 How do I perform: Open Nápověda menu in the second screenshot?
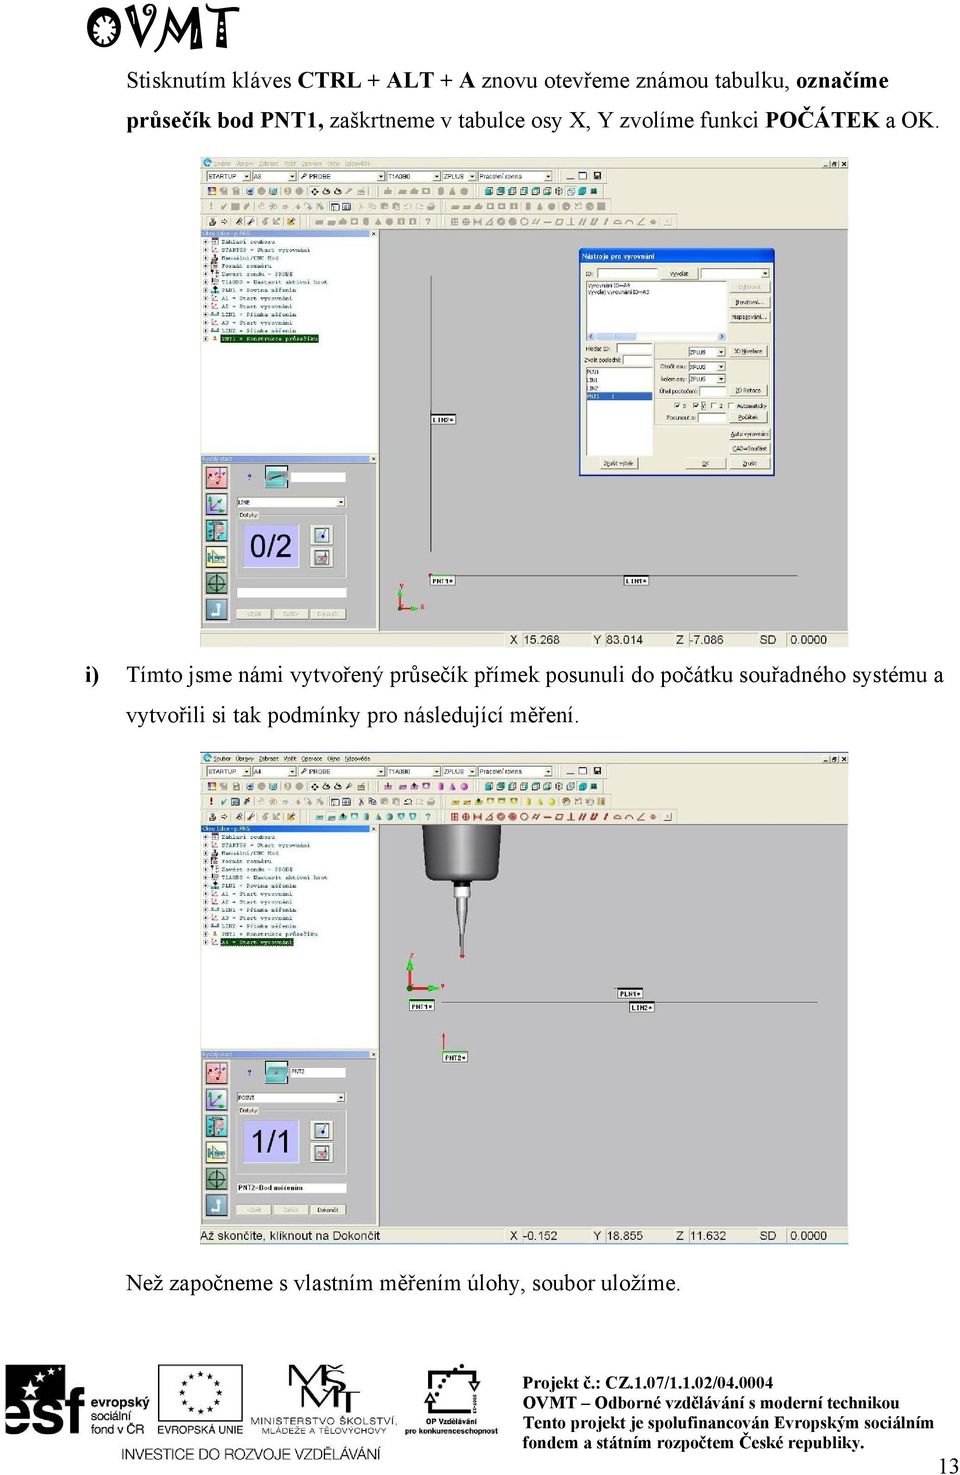pos(357,758)
